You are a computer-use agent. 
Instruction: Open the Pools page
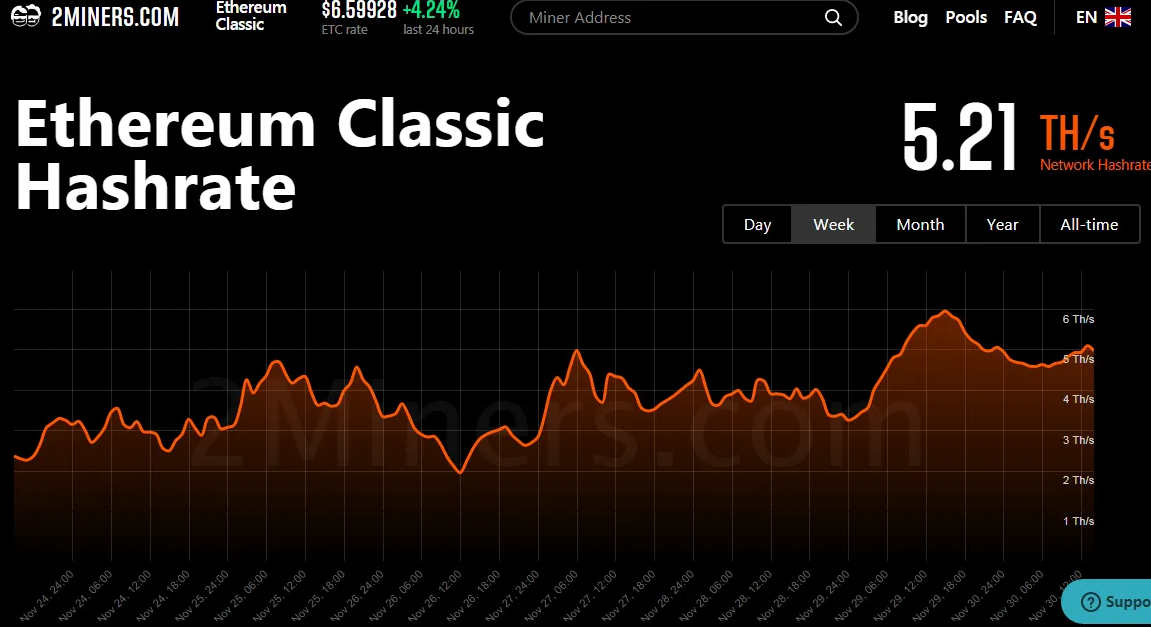[966, 18]
